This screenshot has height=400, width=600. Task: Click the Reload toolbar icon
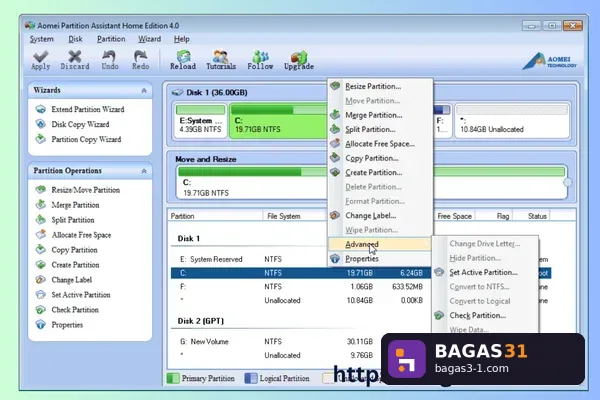coord(183,56)
